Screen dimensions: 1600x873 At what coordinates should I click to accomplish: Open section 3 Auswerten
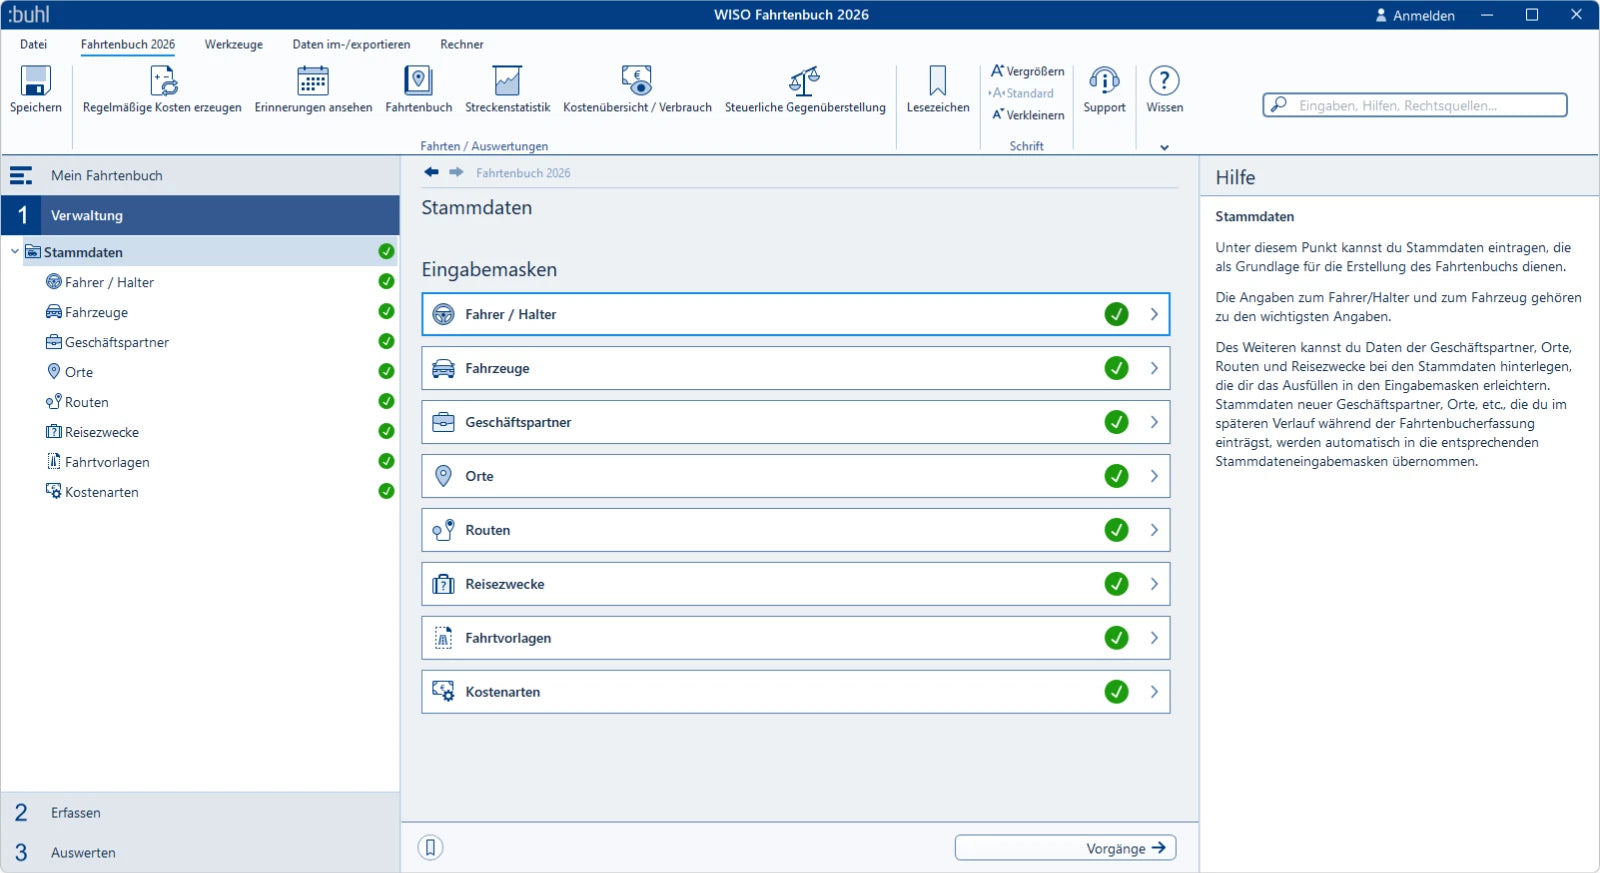200,853
